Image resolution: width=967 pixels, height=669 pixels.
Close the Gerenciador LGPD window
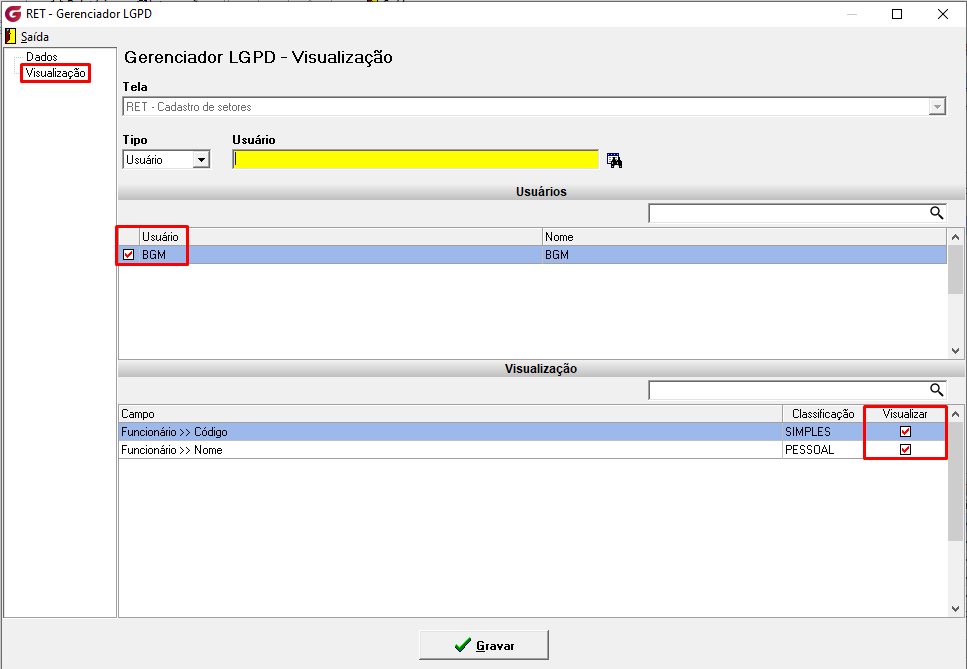942,14
